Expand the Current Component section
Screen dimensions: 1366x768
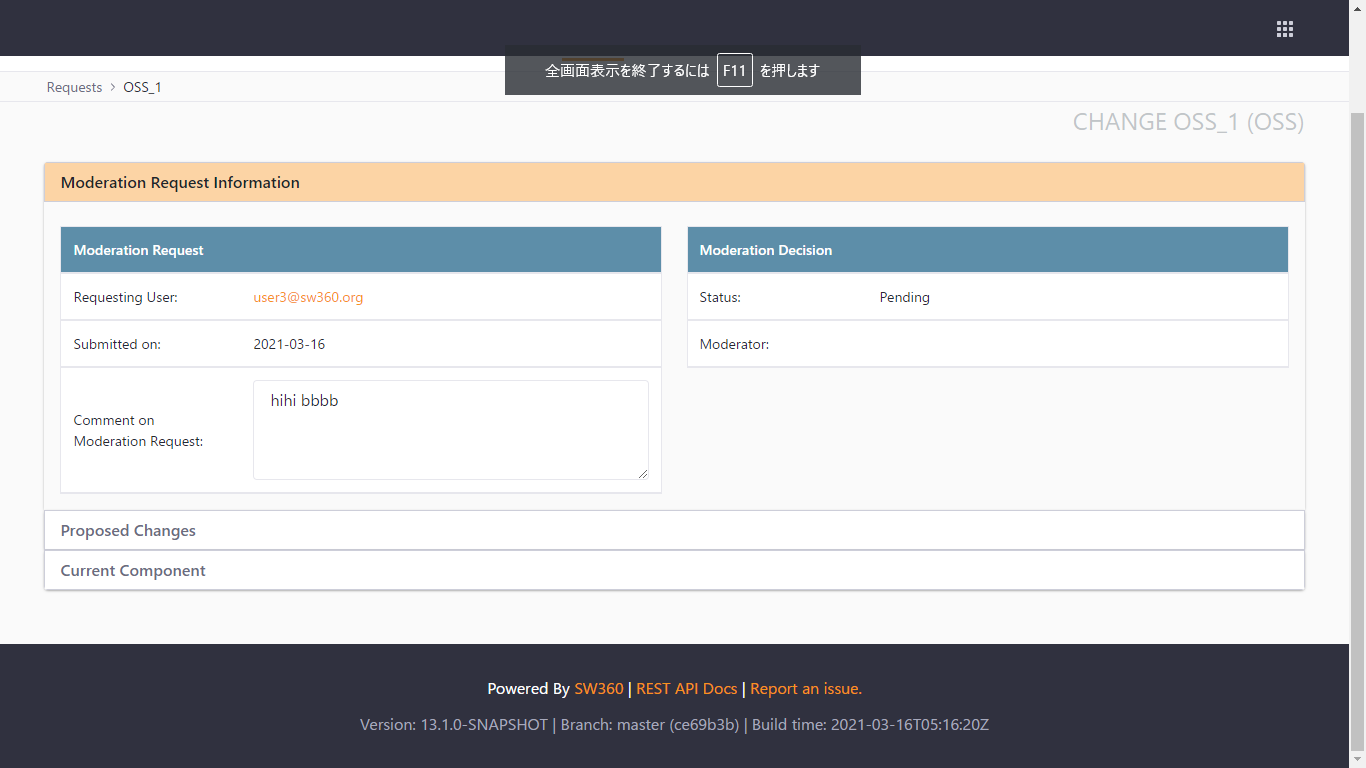click(x=674, y=571)
